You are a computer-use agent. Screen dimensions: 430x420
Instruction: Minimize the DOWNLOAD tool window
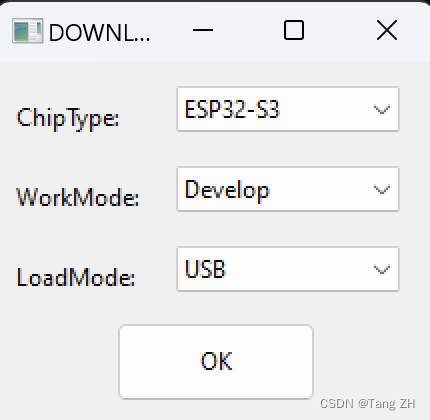203,30
